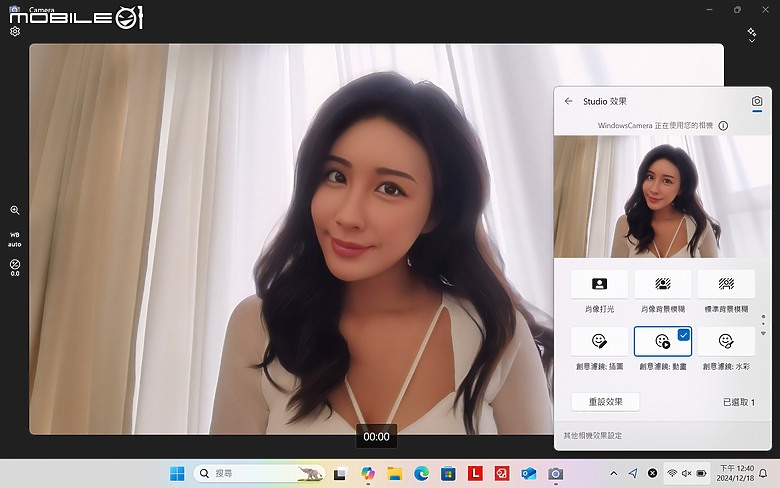
Task: Disable 創意濾鏡: 動畫 animated filter
Action: click(x=663, y=341)
